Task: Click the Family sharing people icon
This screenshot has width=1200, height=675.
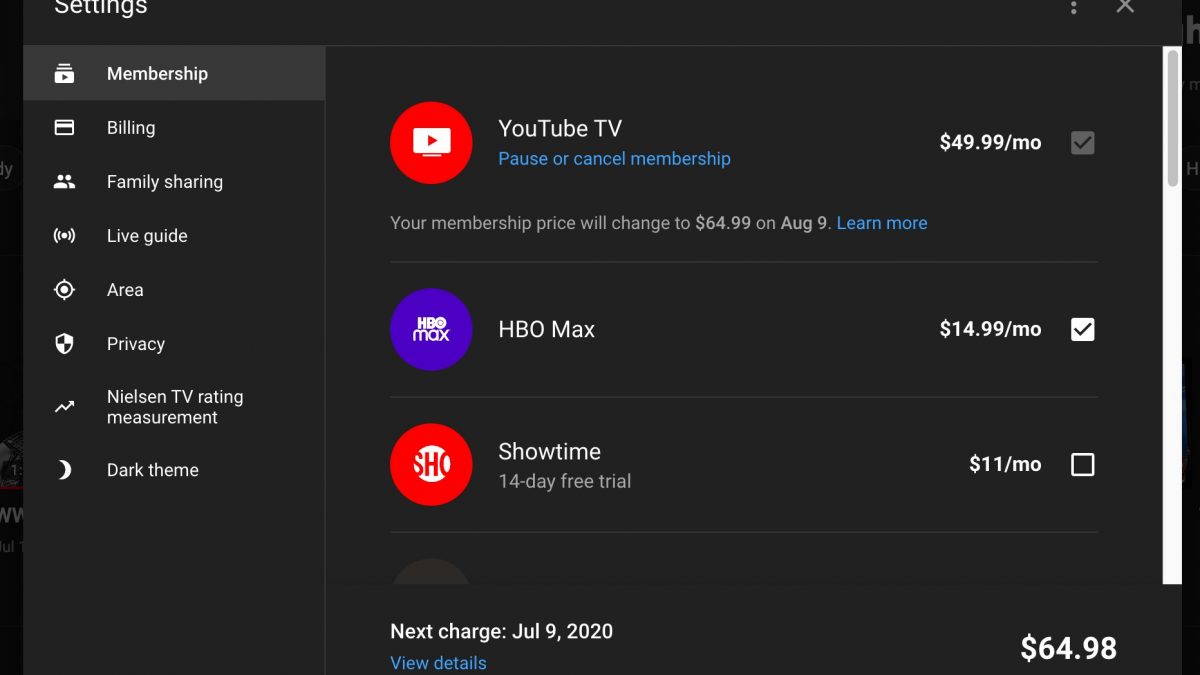Action: [x=64, y=182]
